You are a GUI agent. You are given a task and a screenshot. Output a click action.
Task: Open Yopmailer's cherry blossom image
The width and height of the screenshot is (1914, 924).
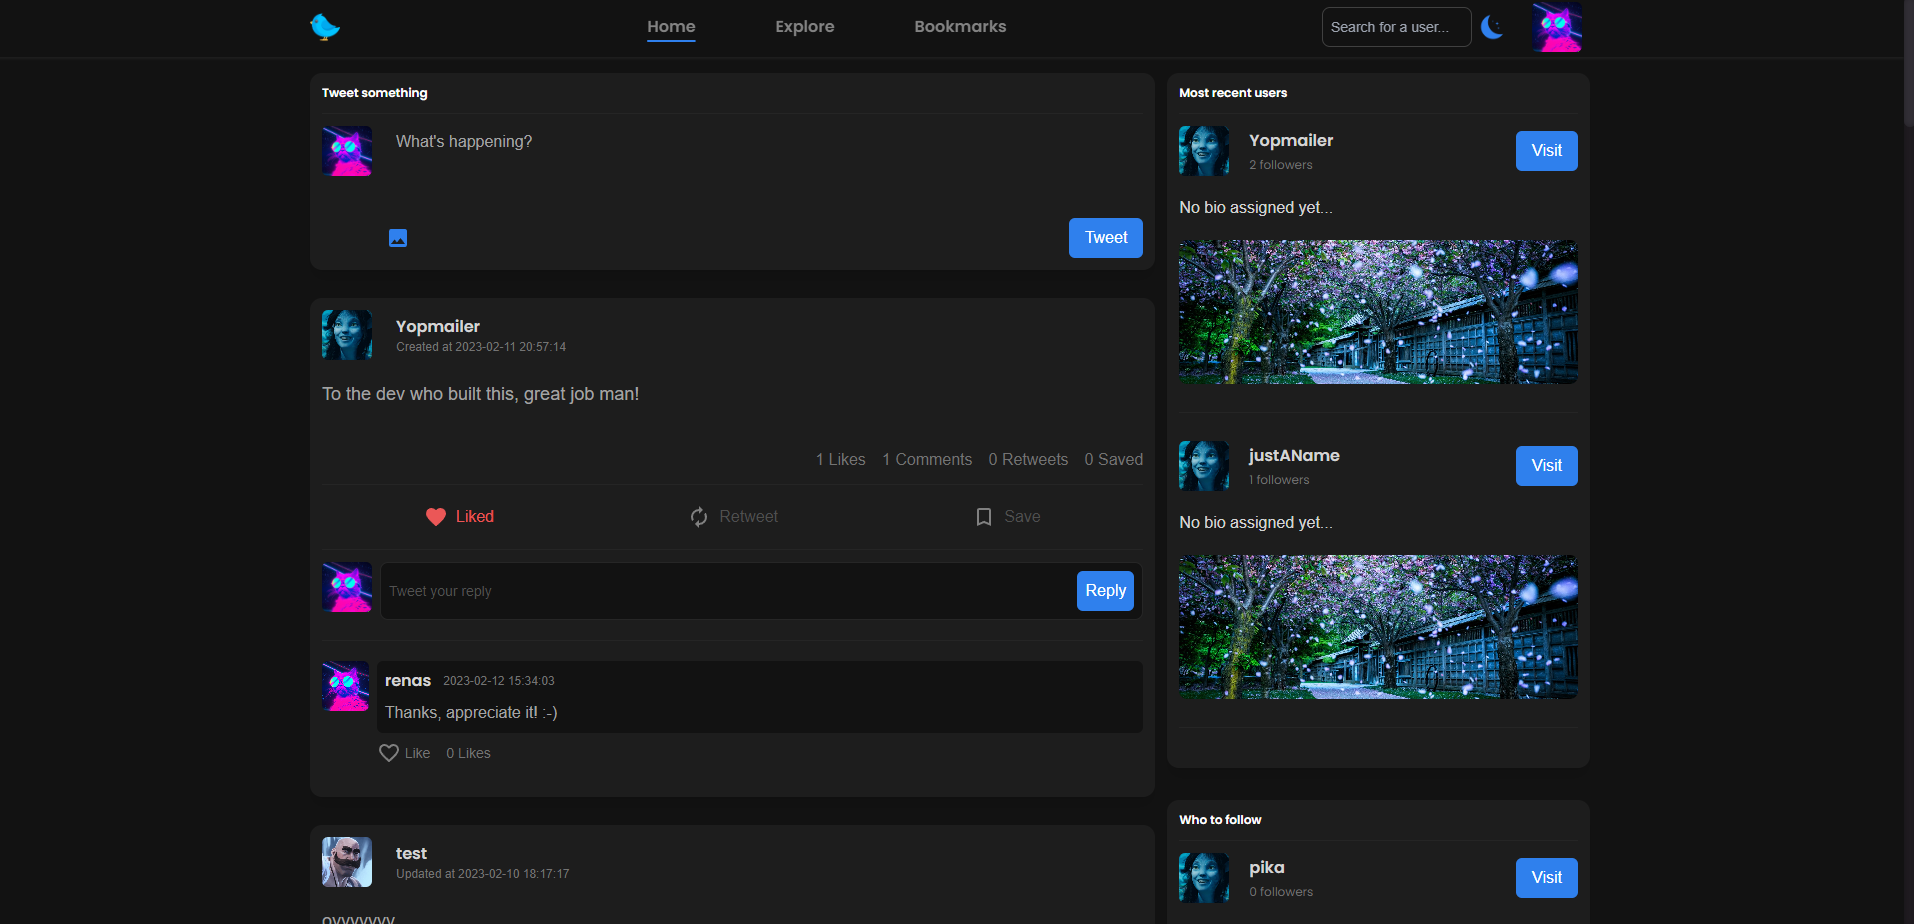point(1377,311)
